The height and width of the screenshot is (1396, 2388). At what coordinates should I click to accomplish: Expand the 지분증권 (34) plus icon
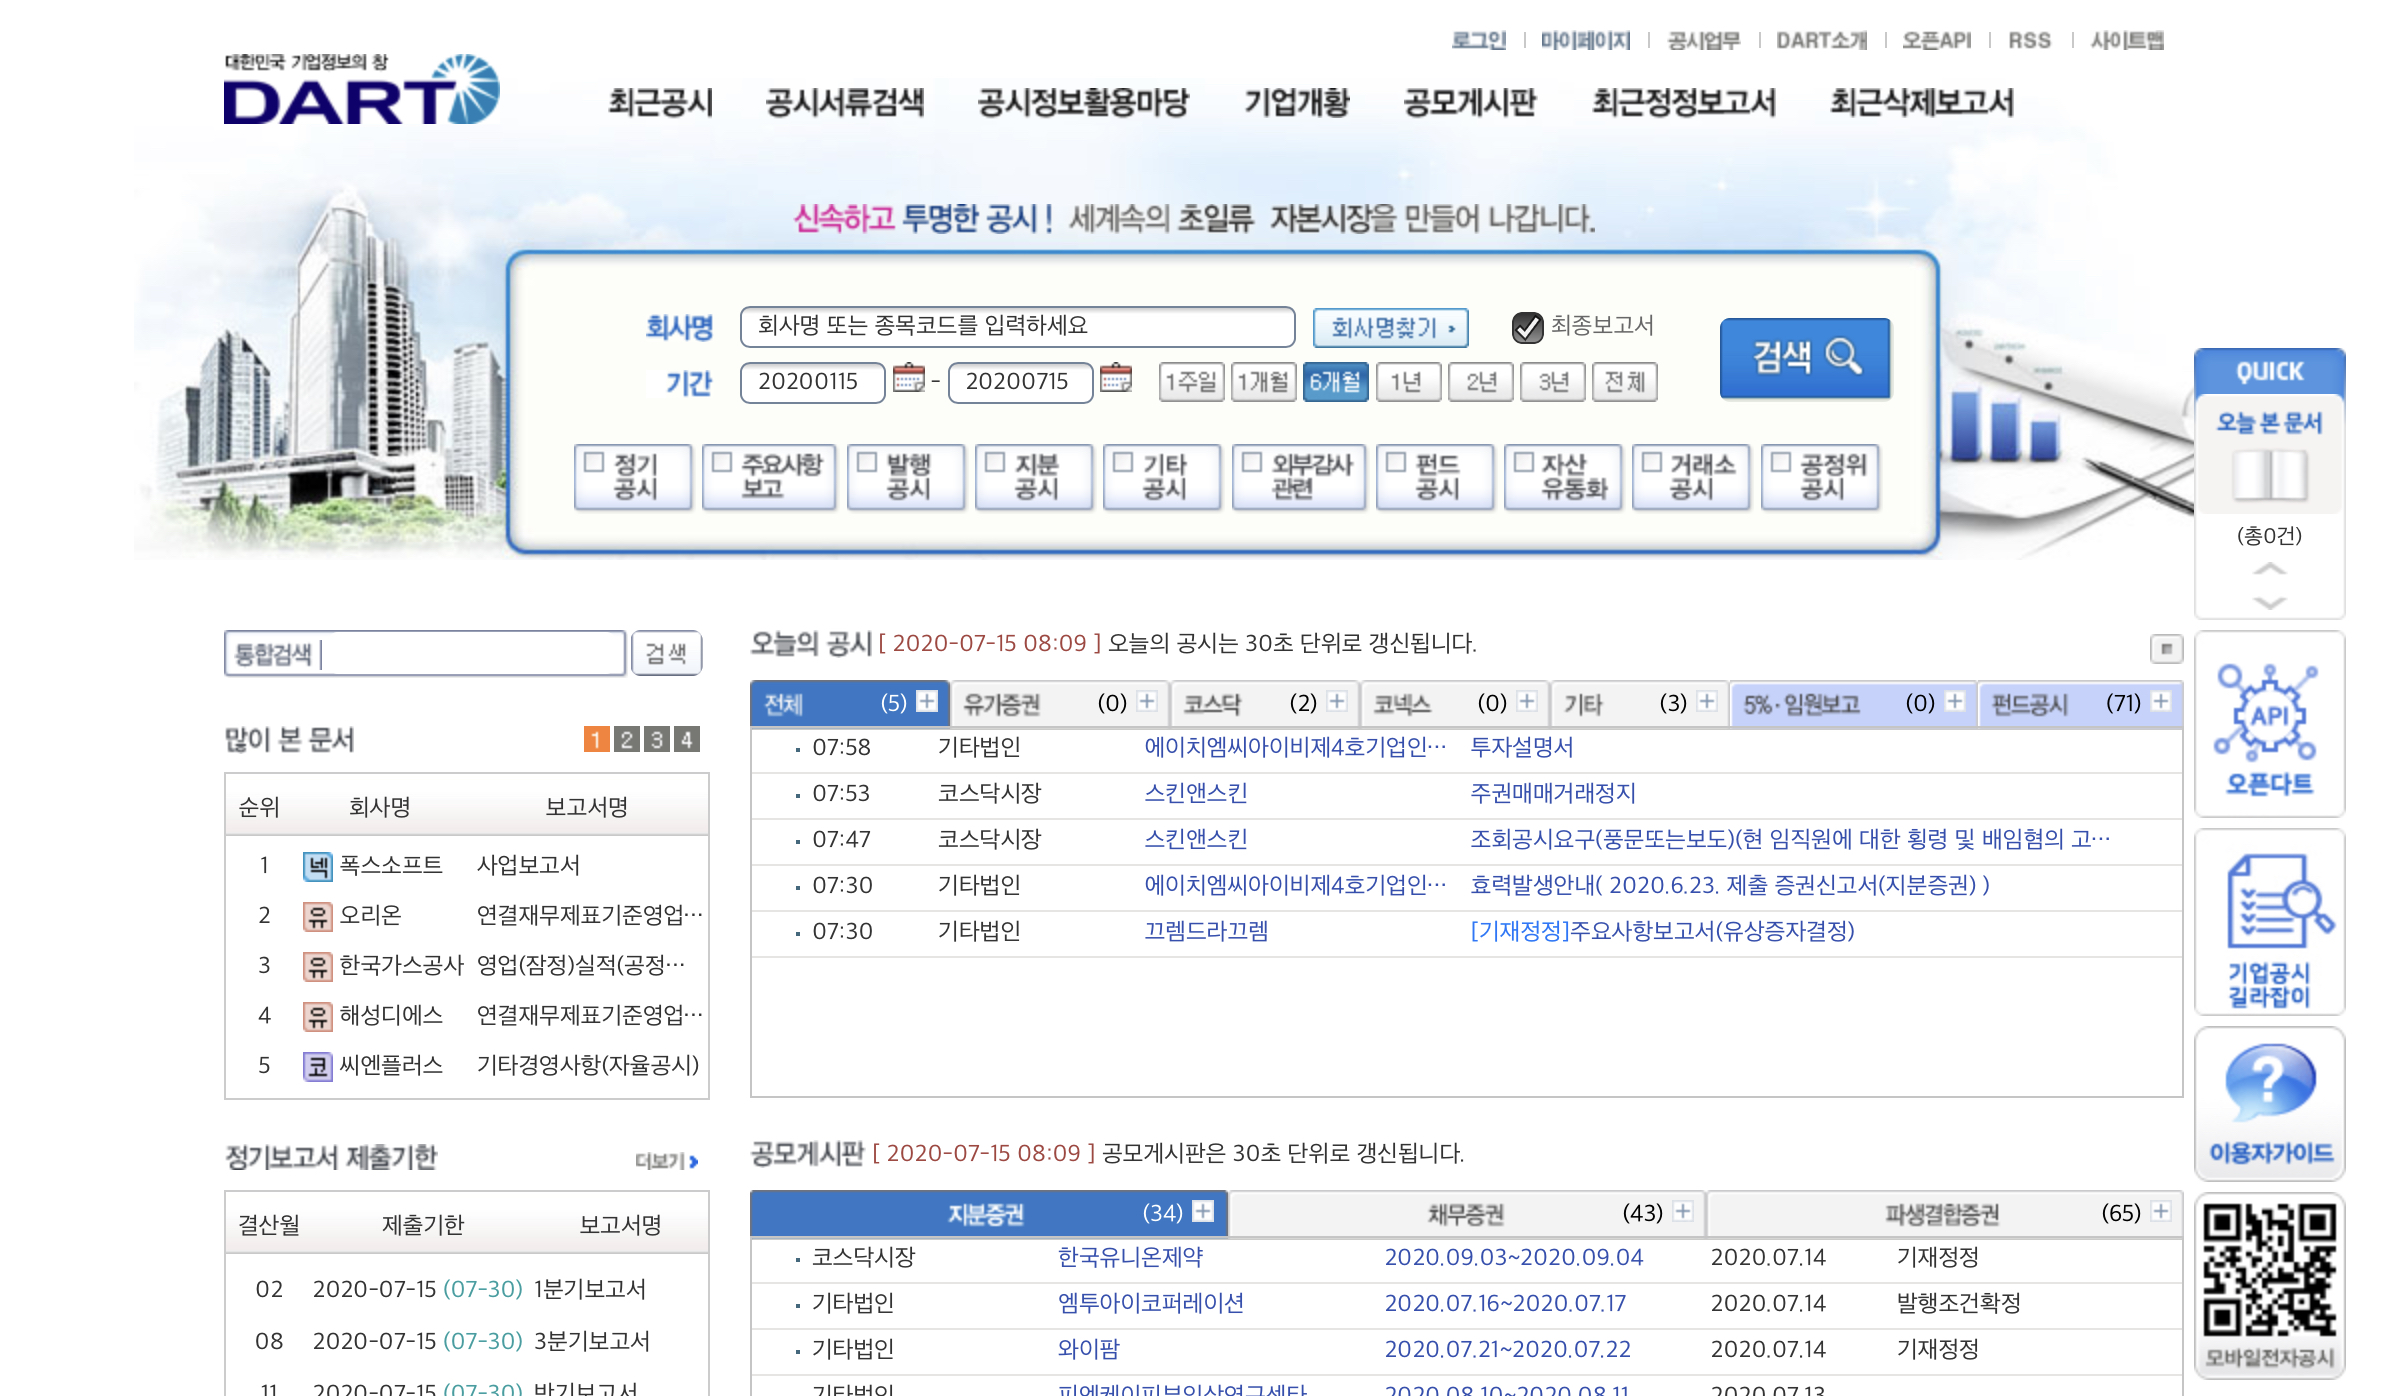pyautogui.click(x=1203, y=1211)
